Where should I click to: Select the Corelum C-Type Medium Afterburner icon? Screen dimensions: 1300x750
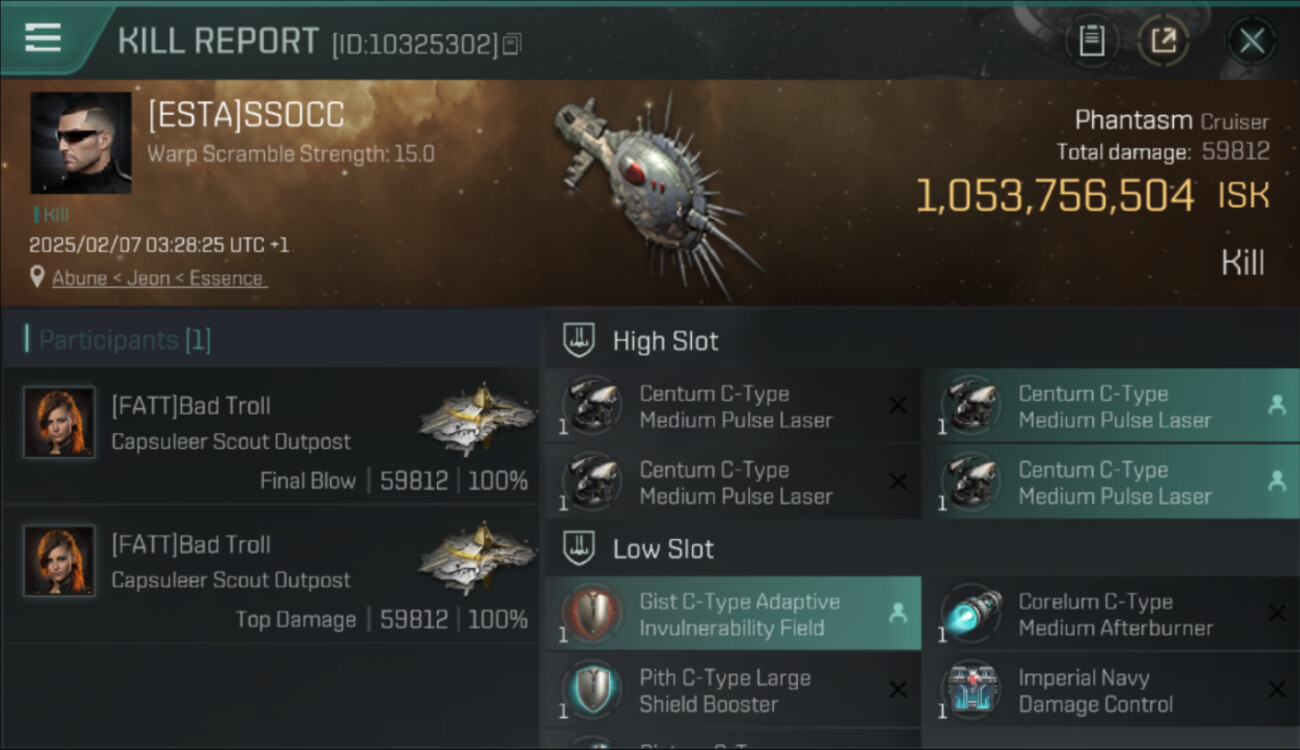971,614
